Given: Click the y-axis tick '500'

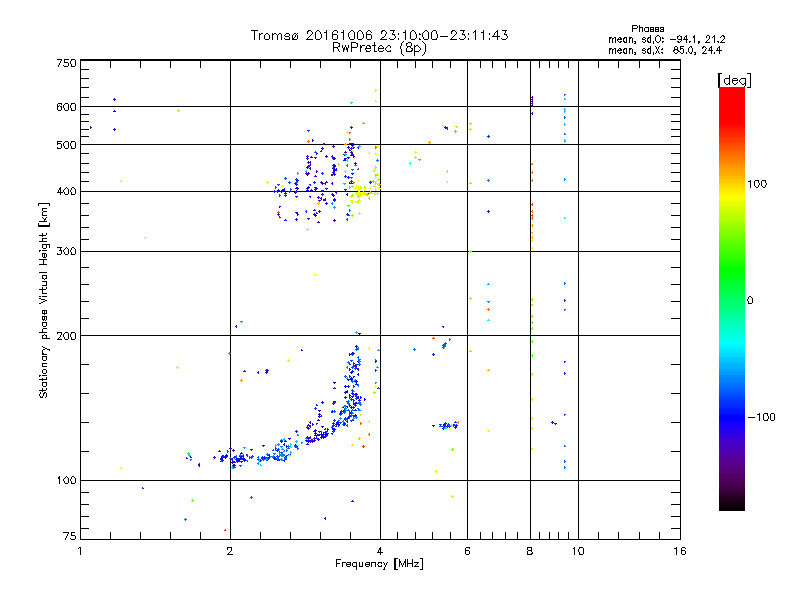Looking at the screenshot, I should click(x=66, y=145).
